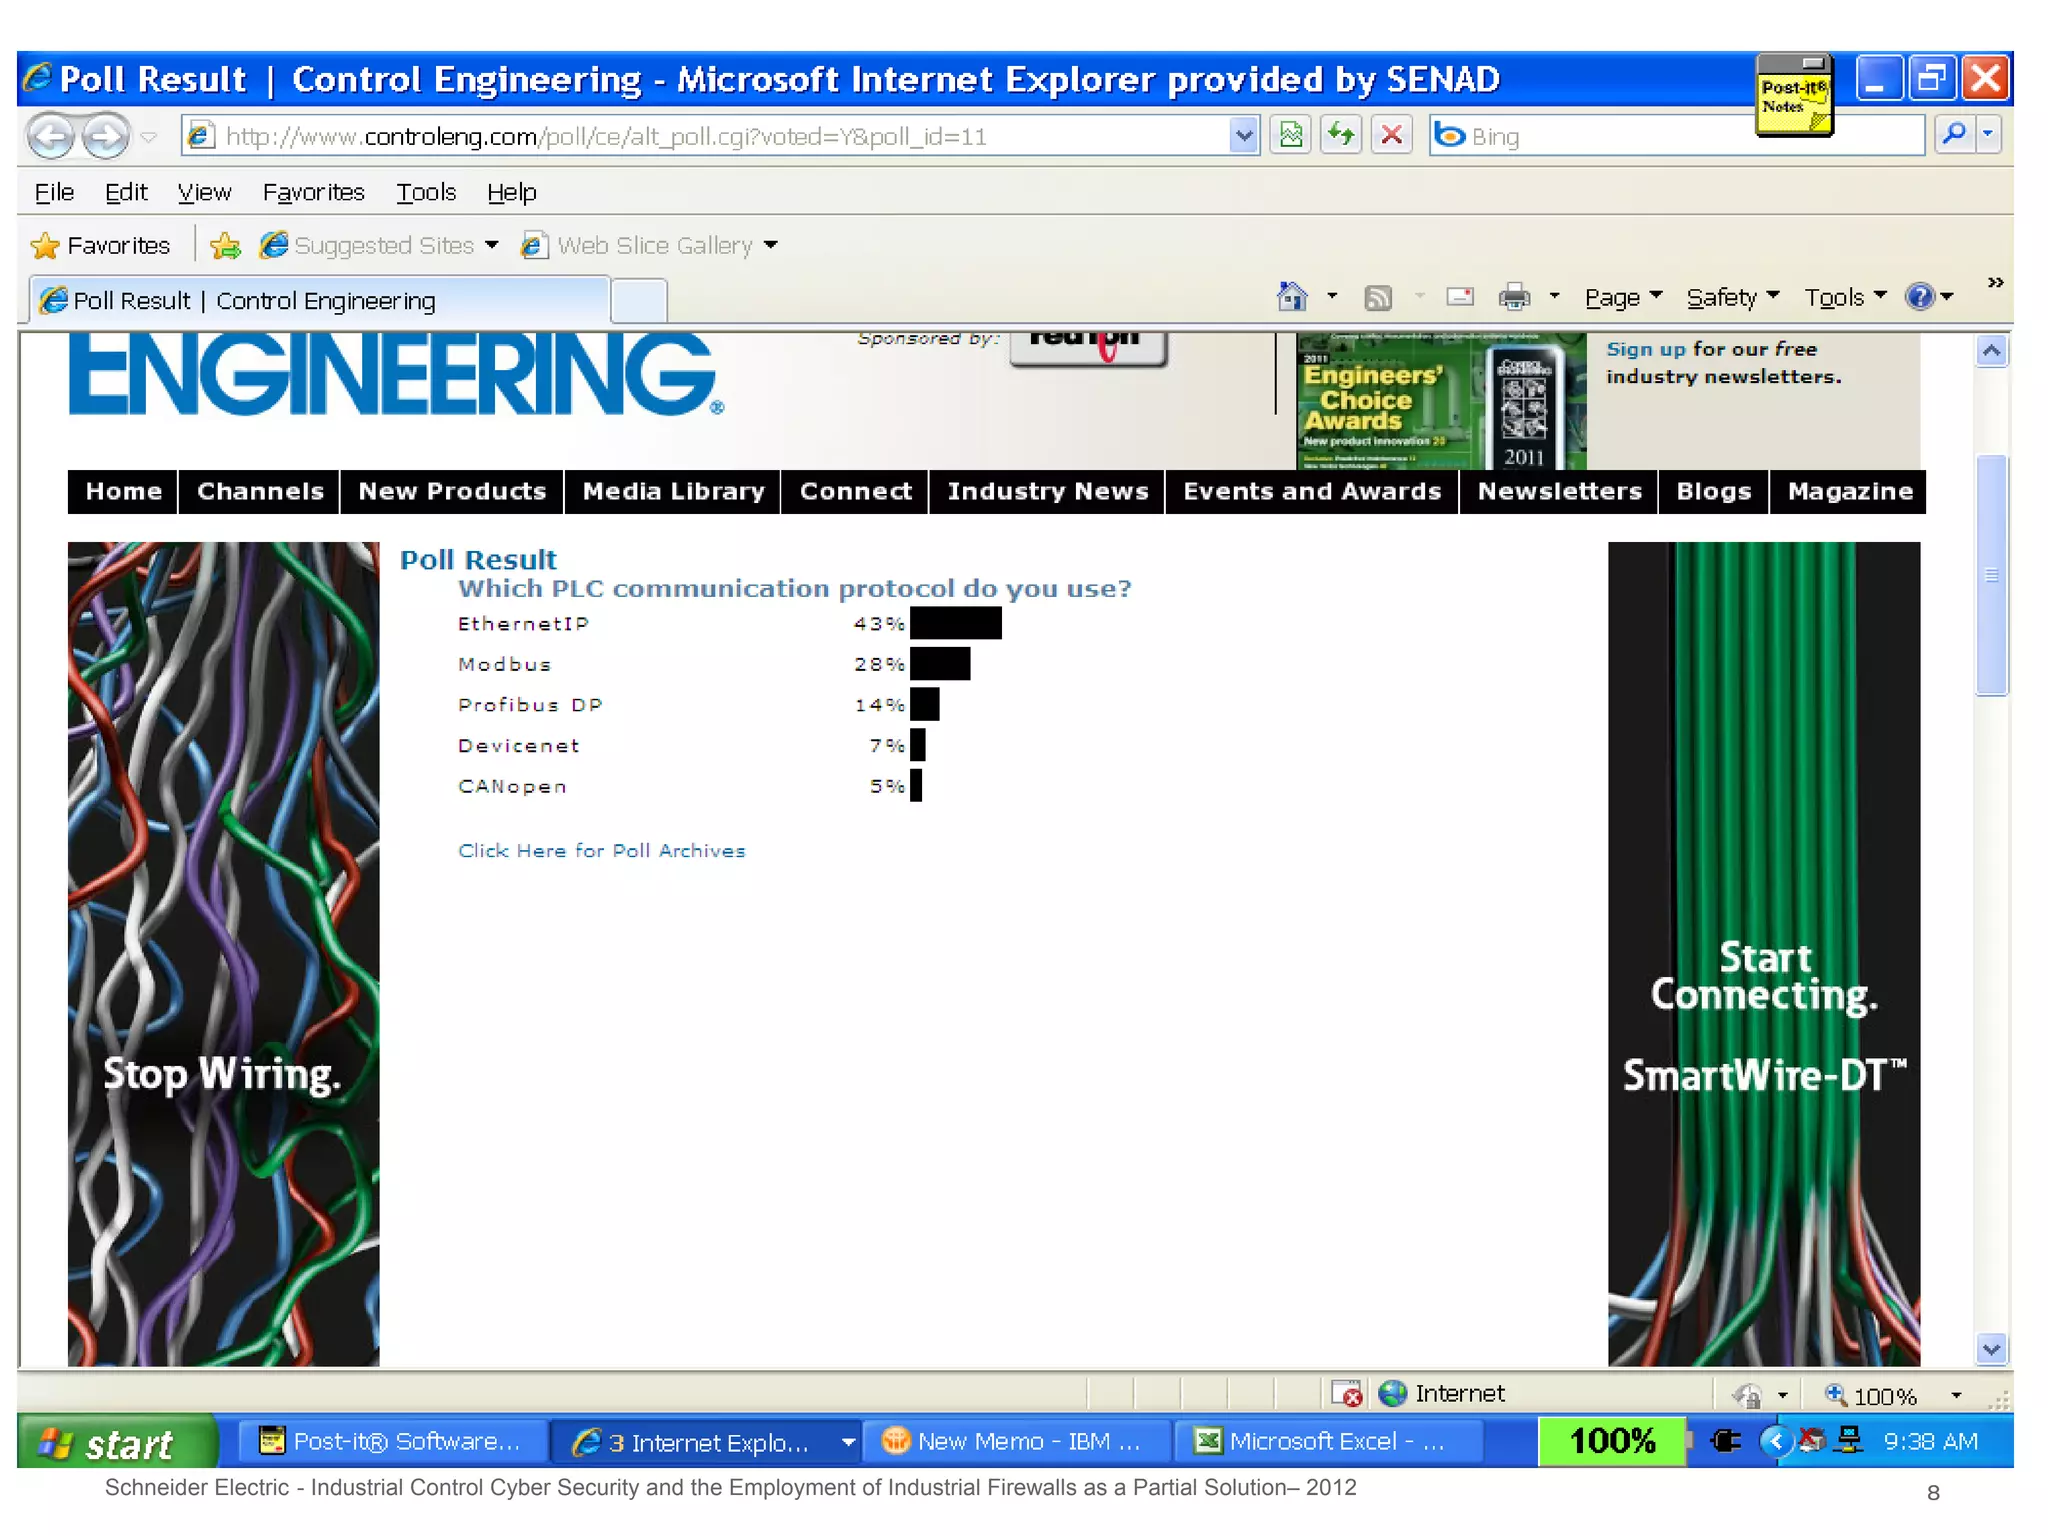Click the Blogs navigation link
The image size is (2048, 1536).
click(1714, 491)
